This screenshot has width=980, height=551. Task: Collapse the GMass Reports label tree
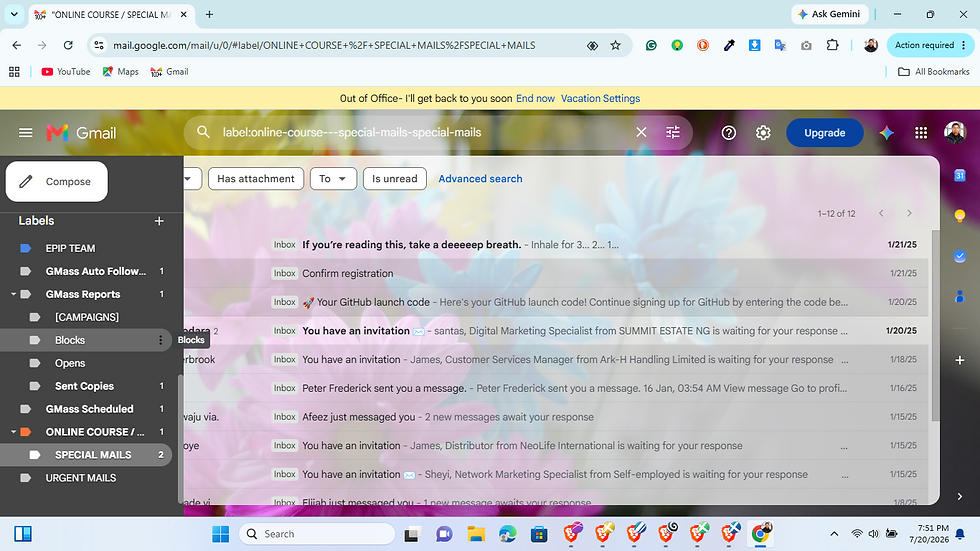click(x=13, y=294)
